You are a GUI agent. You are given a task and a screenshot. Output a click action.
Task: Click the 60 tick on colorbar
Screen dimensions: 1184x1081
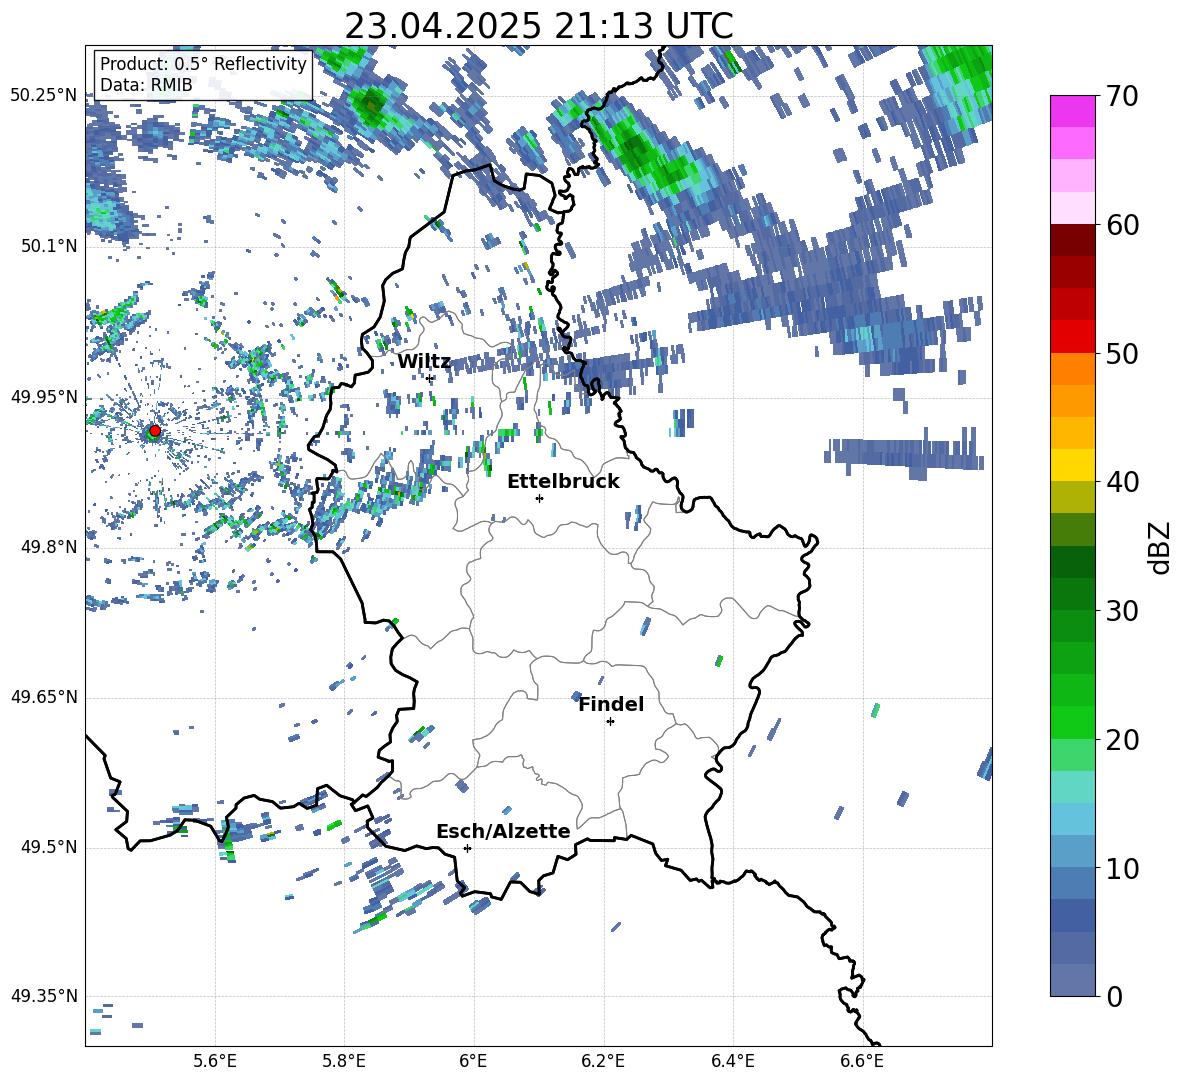[x=1122, y=225]
